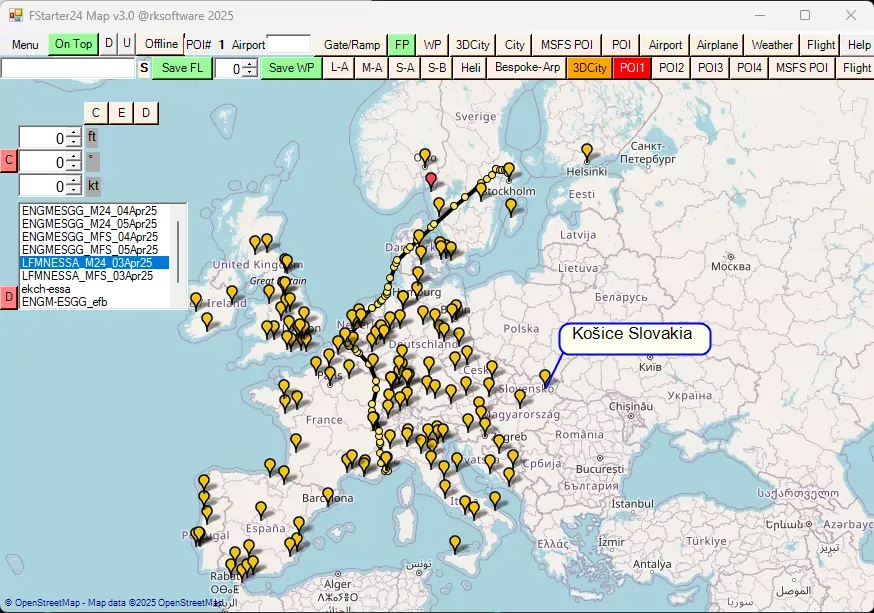Click the FStarter24 app icon in title bar

(x=15, y=15)
